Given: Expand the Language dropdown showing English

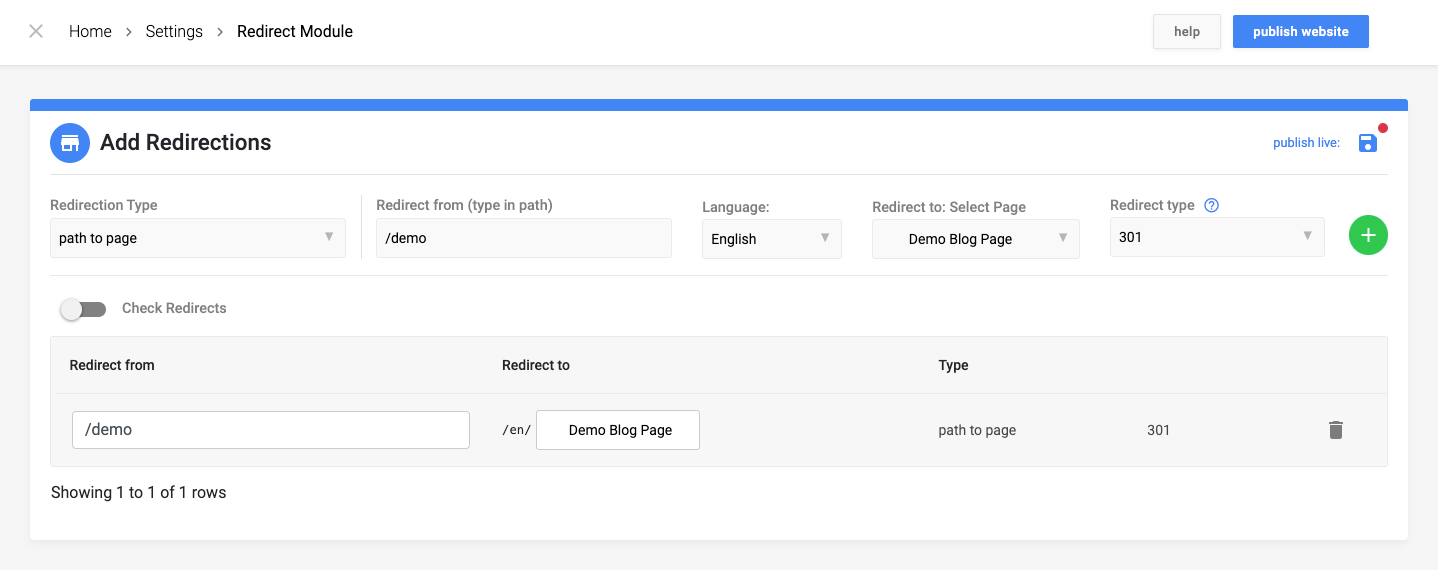Looking at the screenshot, I should pyautogui.click(x=772, y=239).
